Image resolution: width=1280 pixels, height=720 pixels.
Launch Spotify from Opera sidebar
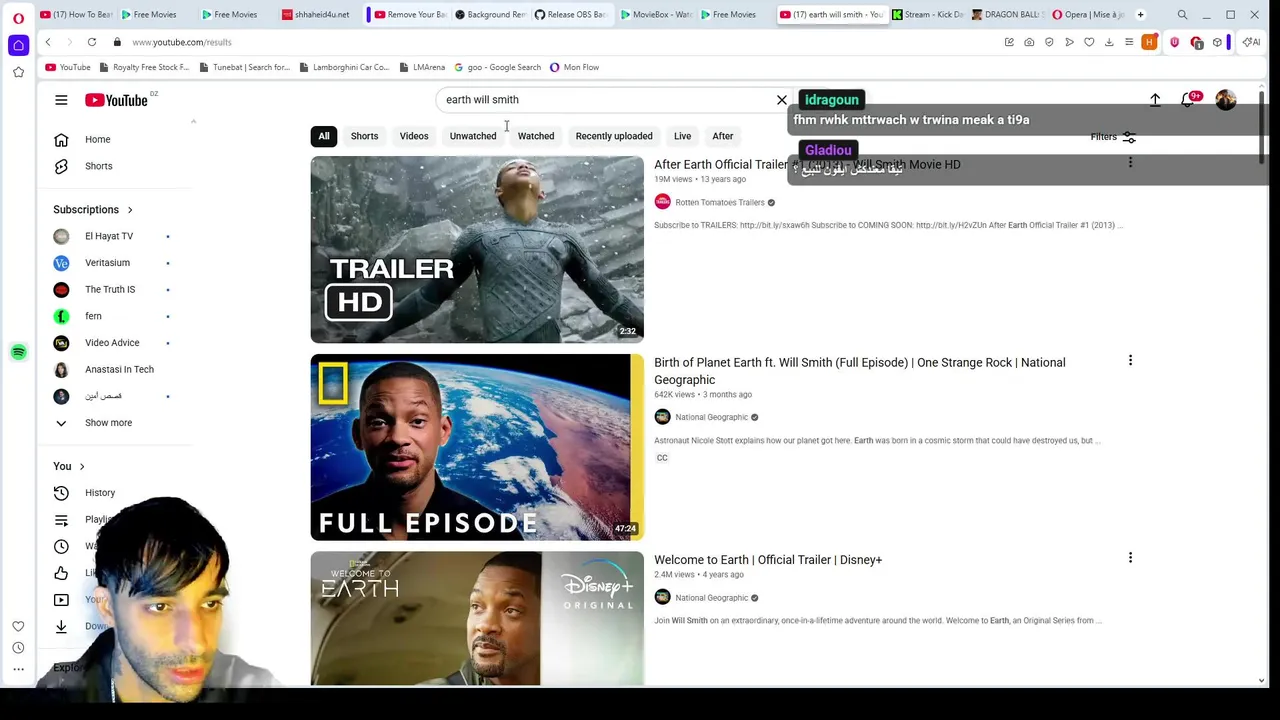18,352
